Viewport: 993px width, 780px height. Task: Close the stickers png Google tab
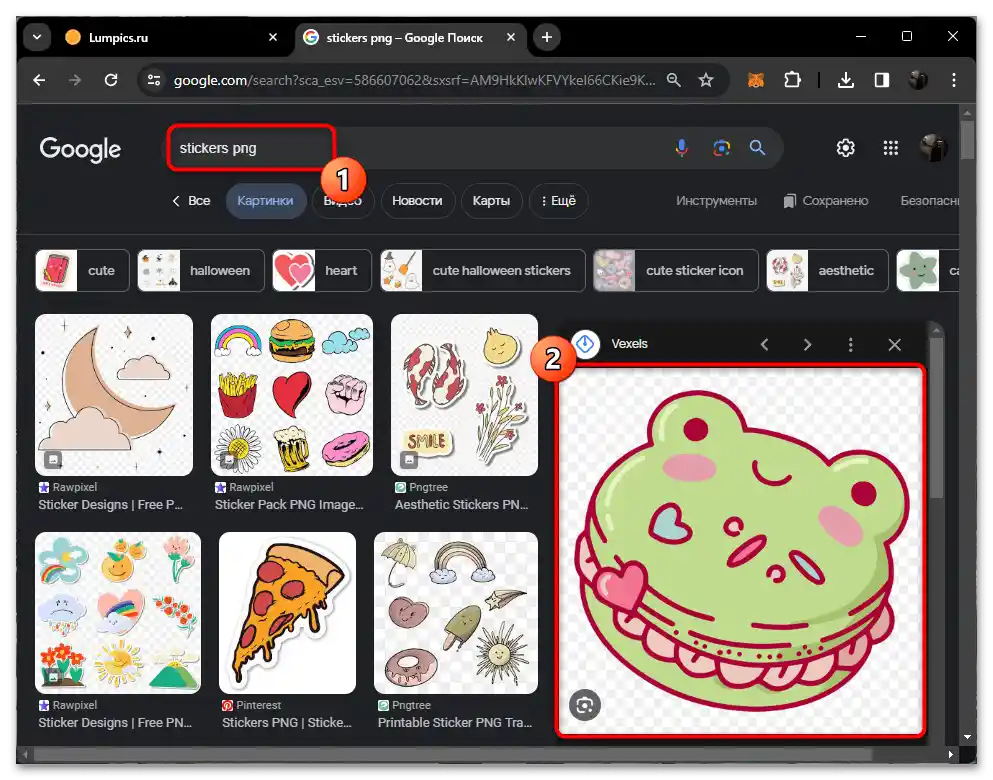510,37
